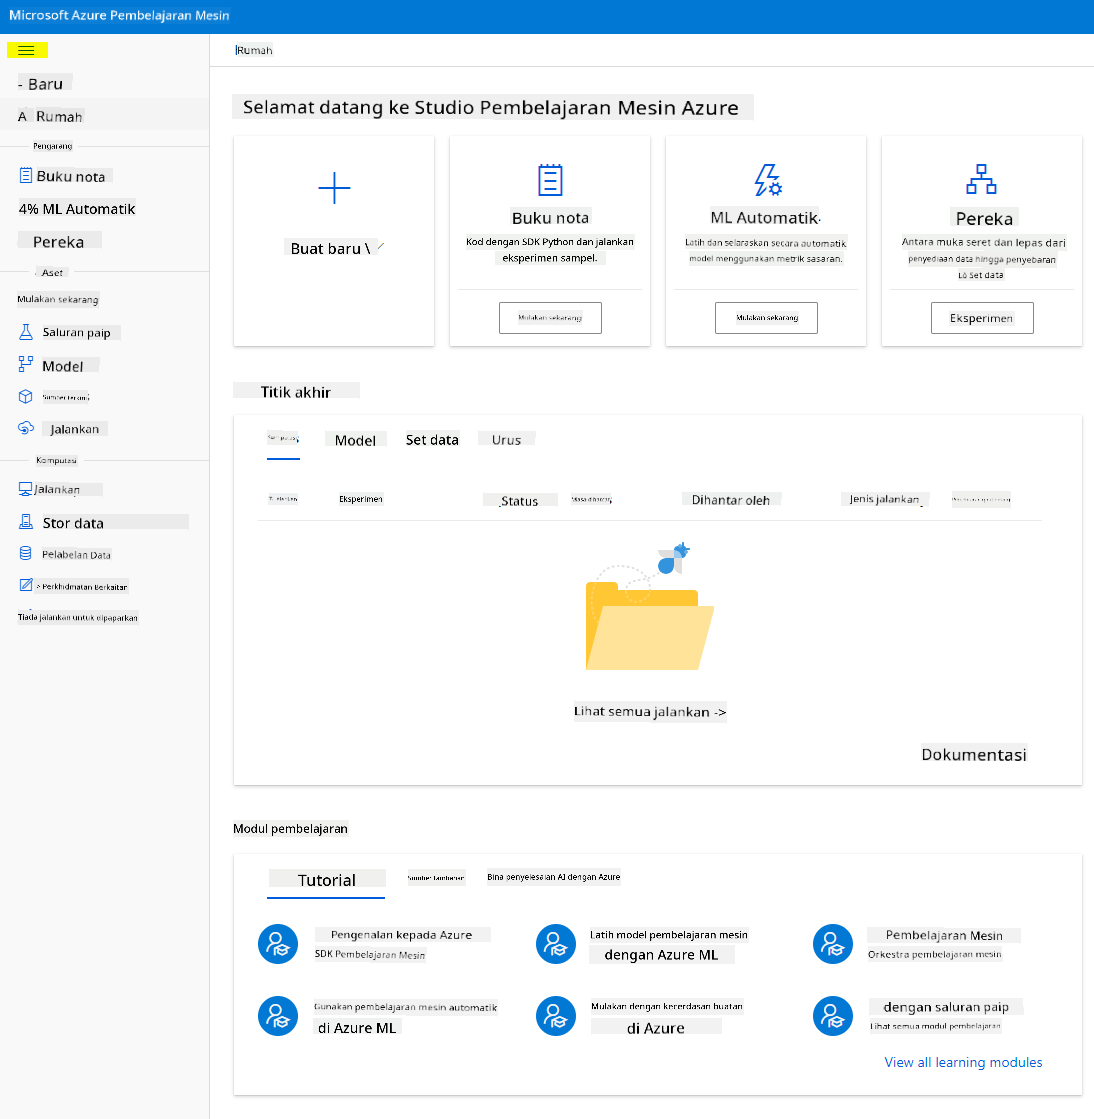Click the Mulakan dengan kecerdasan buatan icon
The image size is (1094, 1119).
(556, 1016)
